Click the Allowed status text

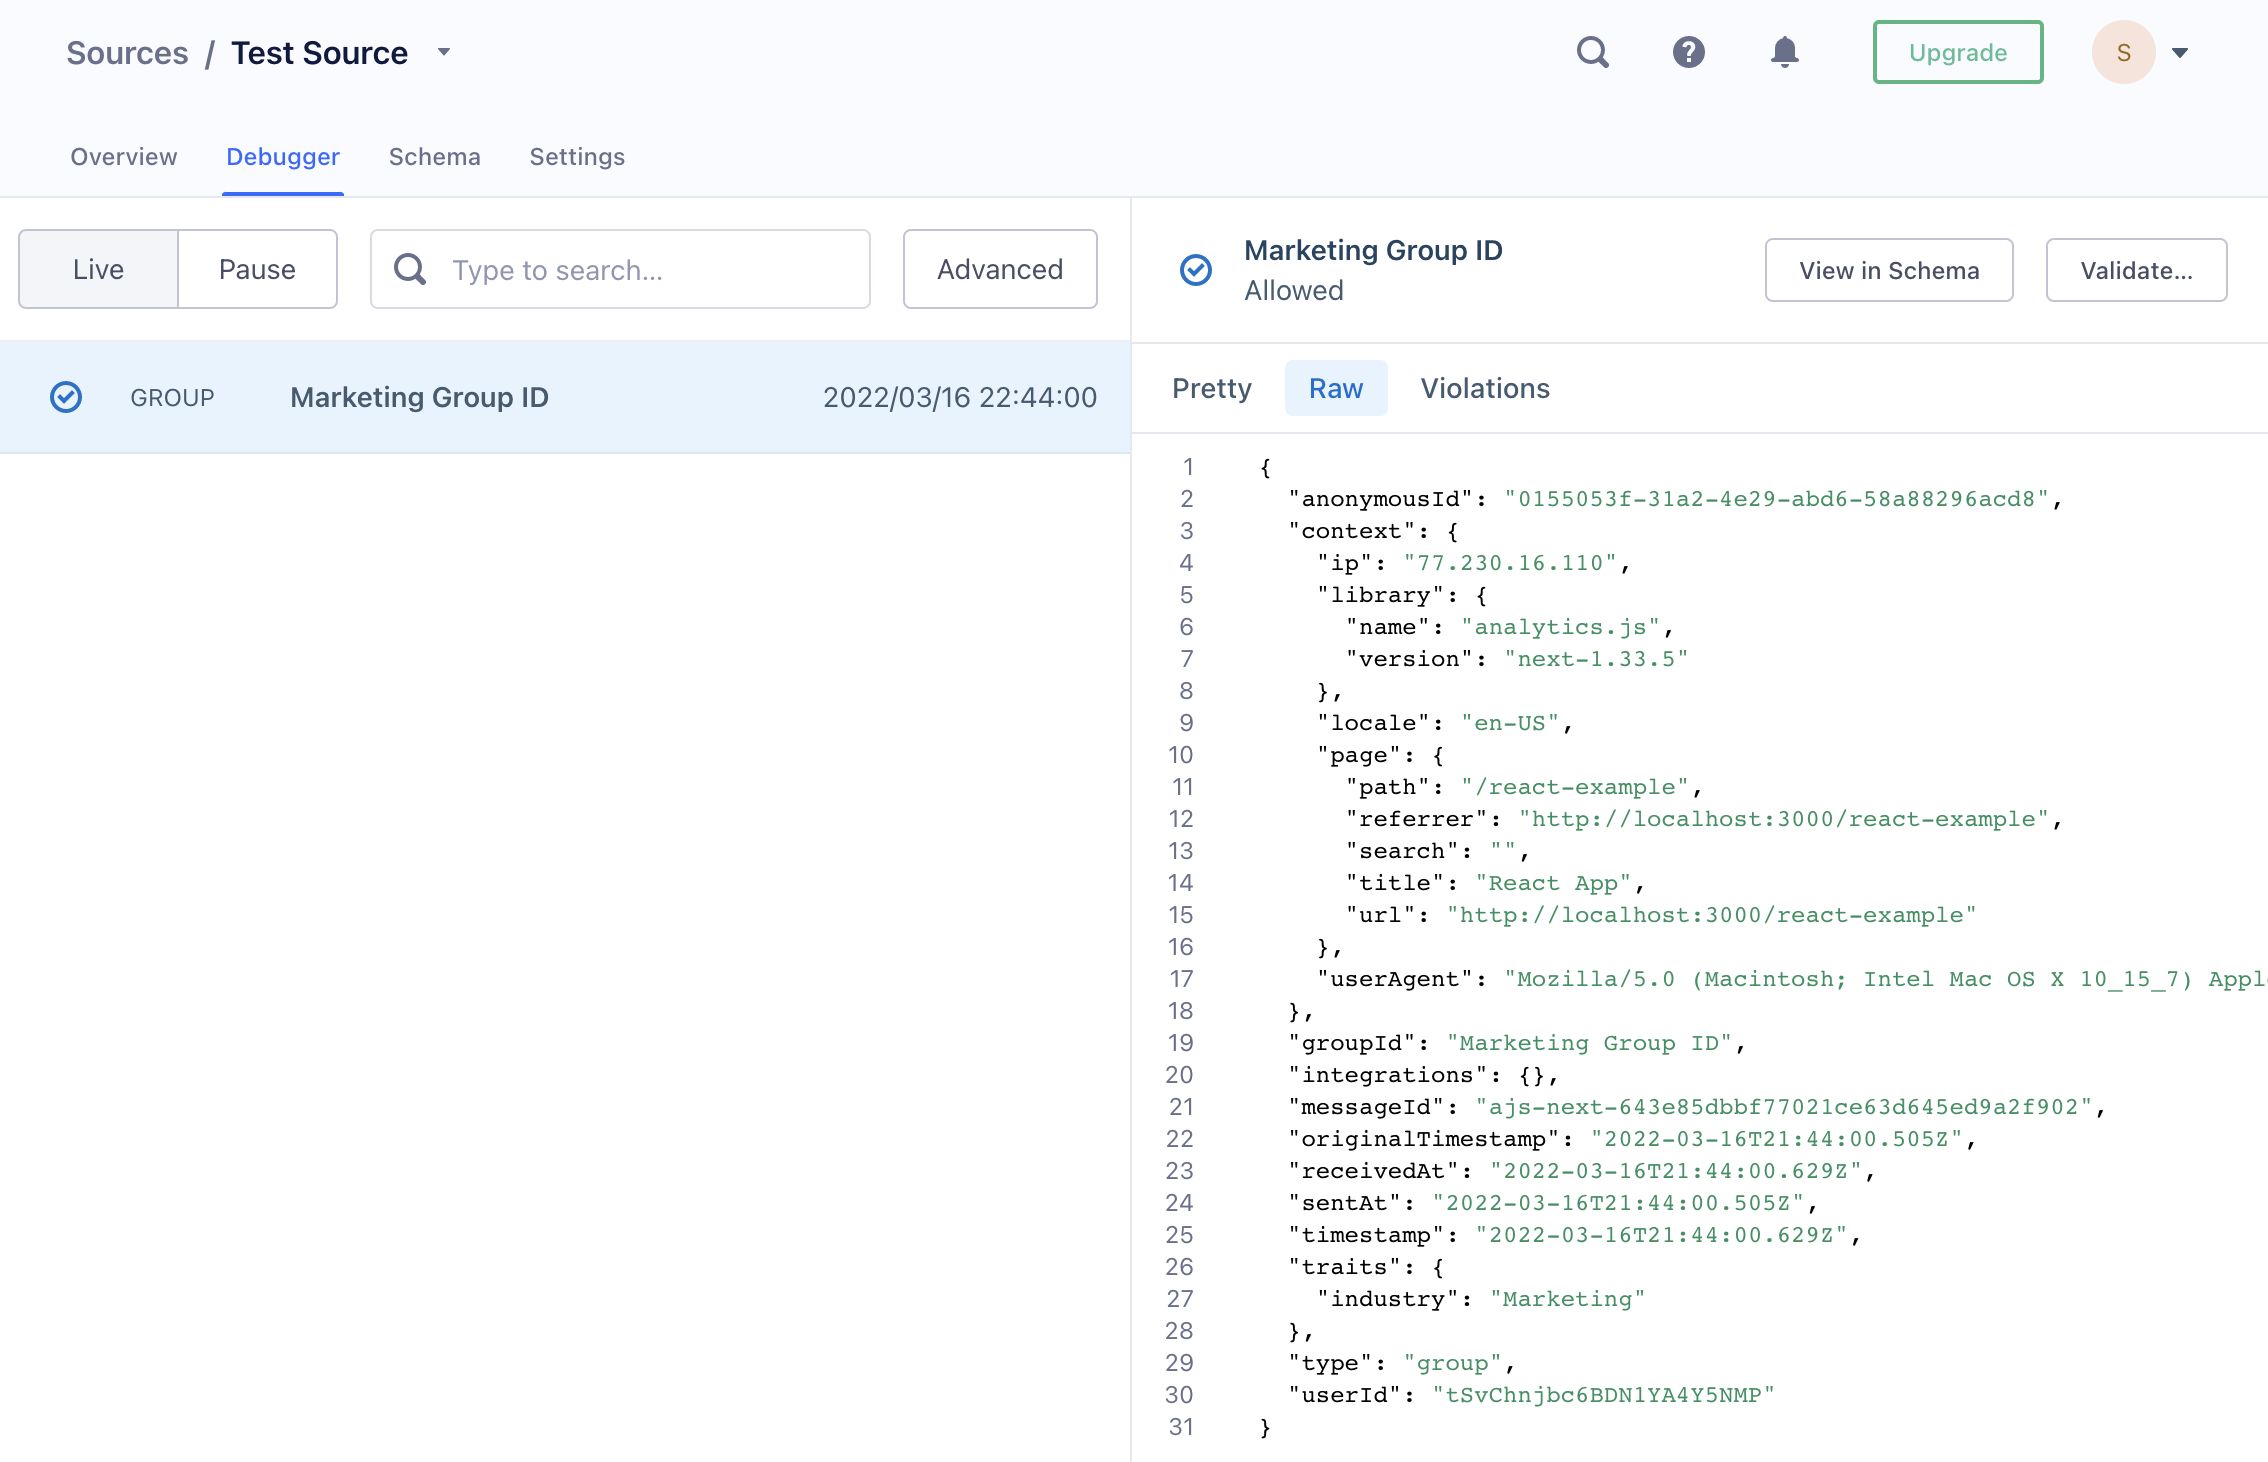[x=1294, y=290]
